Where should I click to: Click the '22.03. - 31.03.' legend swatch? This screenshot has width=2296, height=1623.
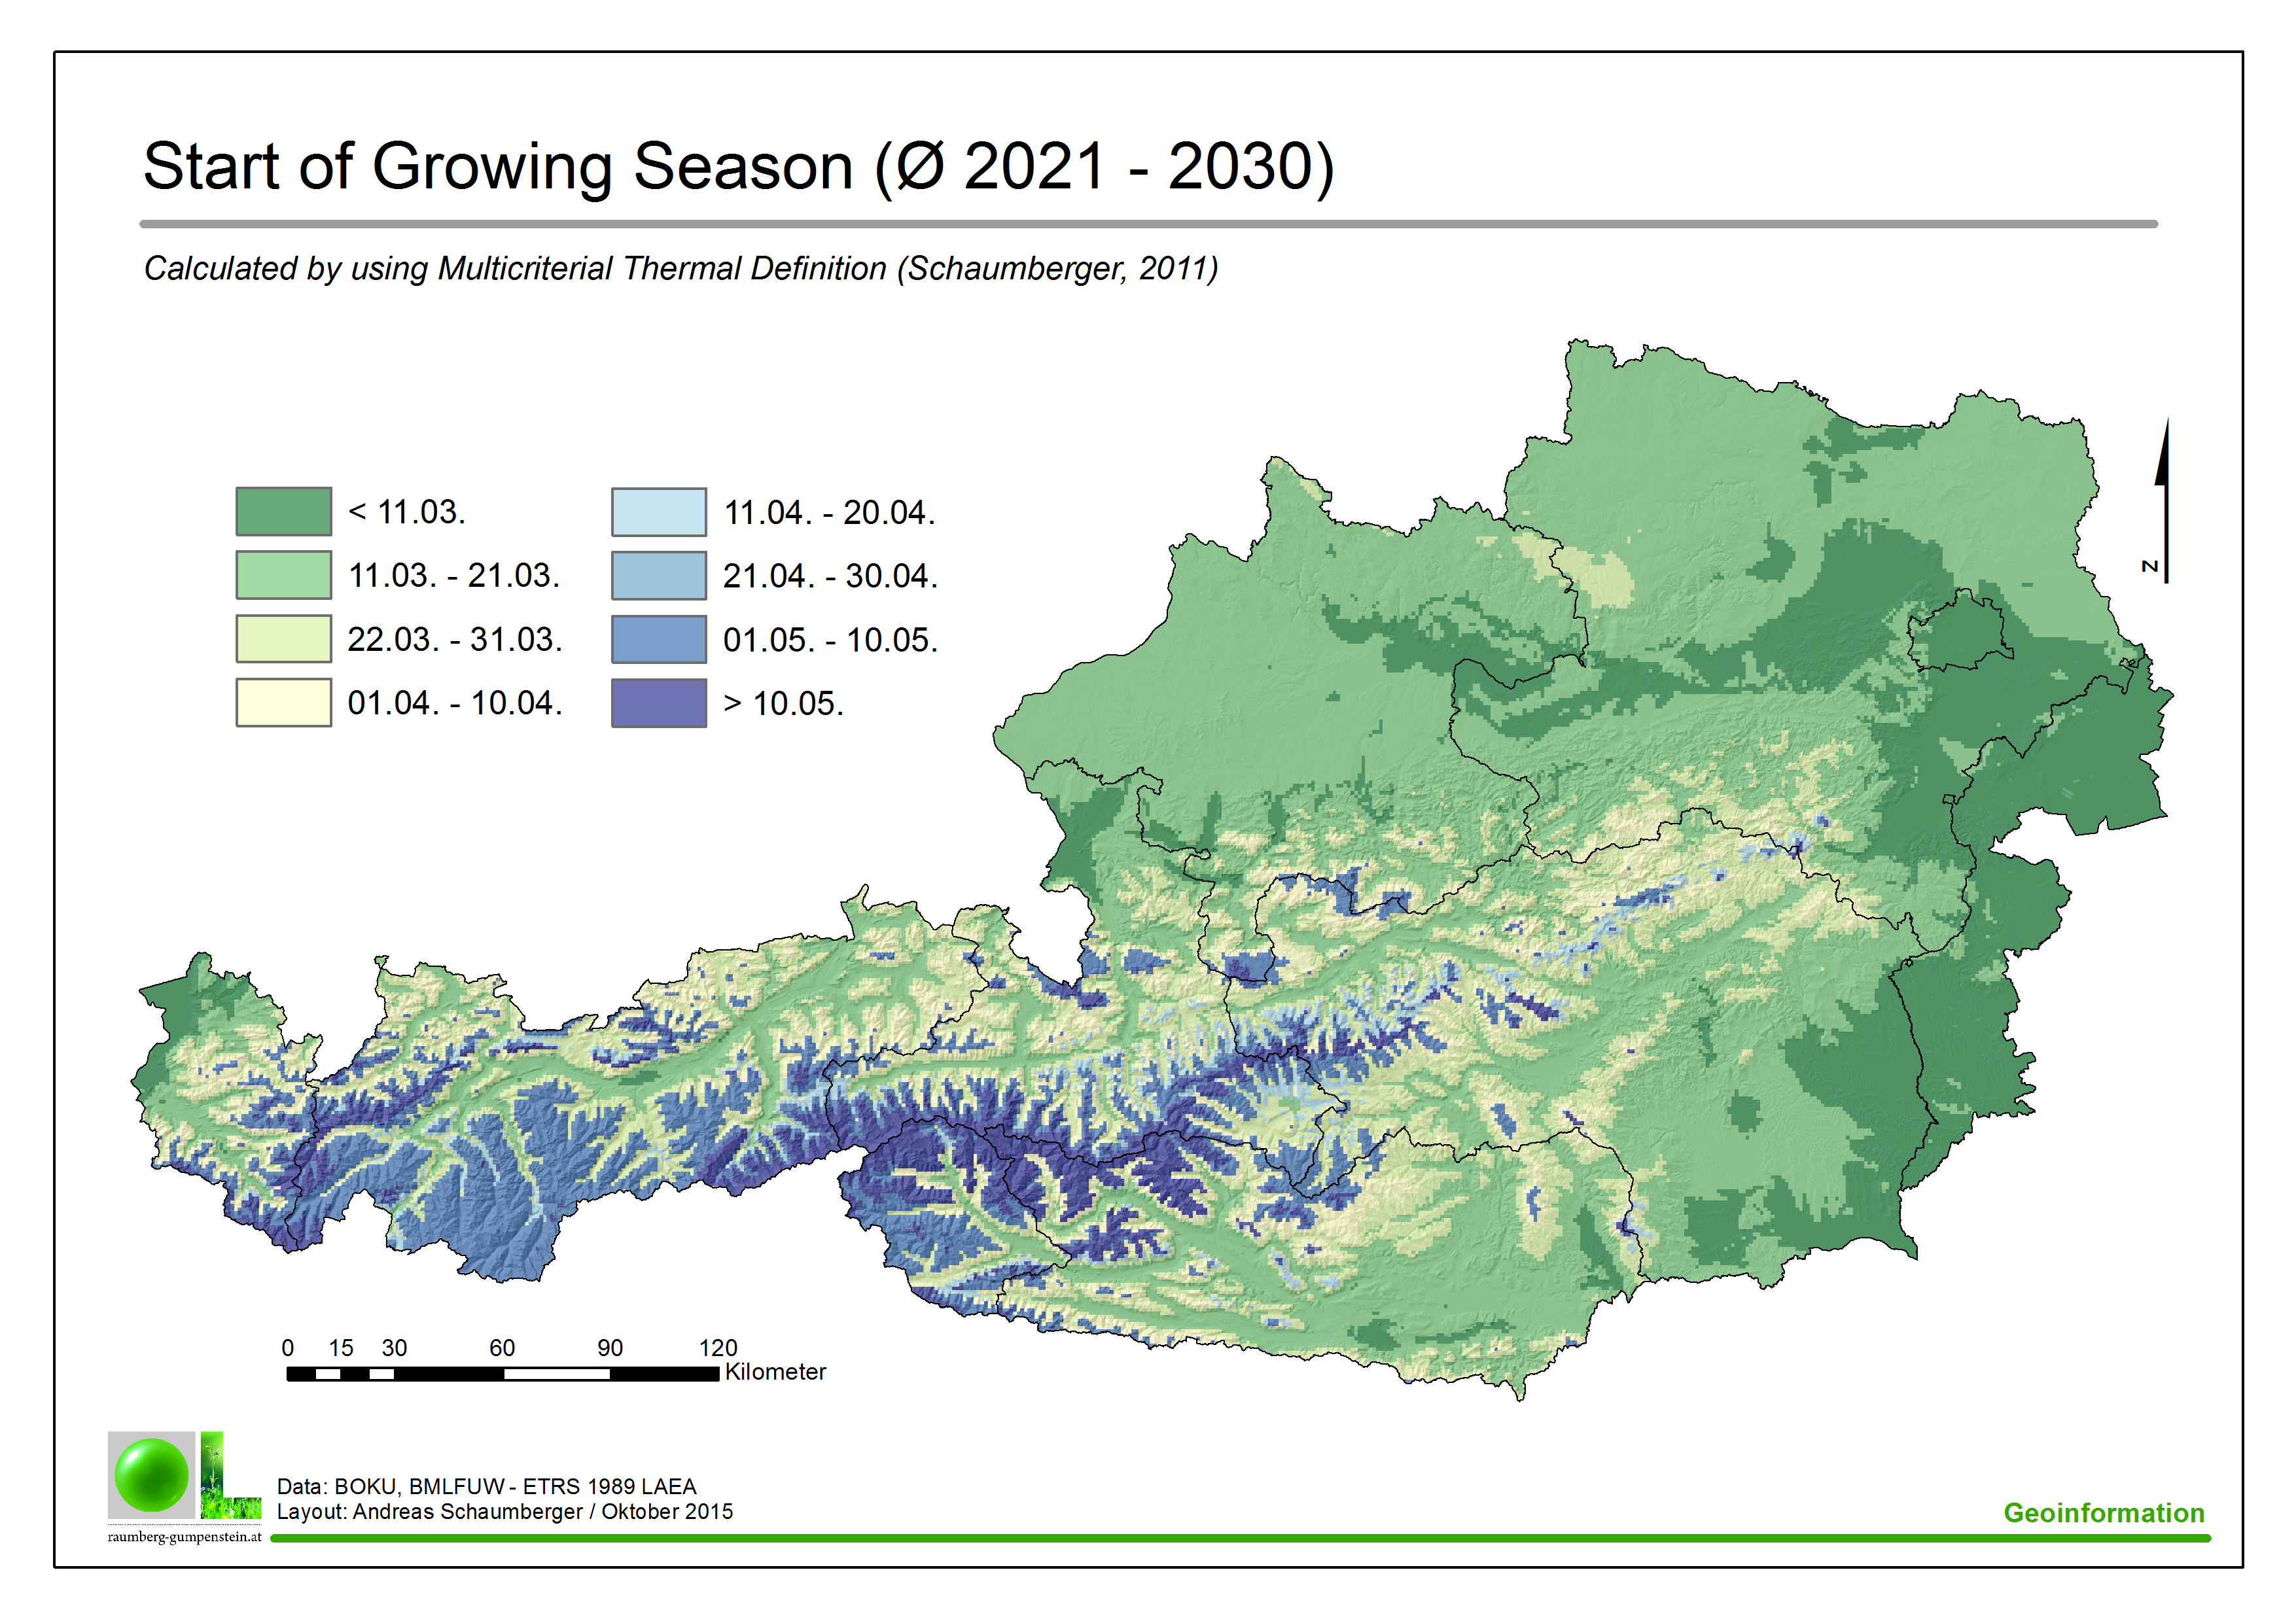click(284, 639)
